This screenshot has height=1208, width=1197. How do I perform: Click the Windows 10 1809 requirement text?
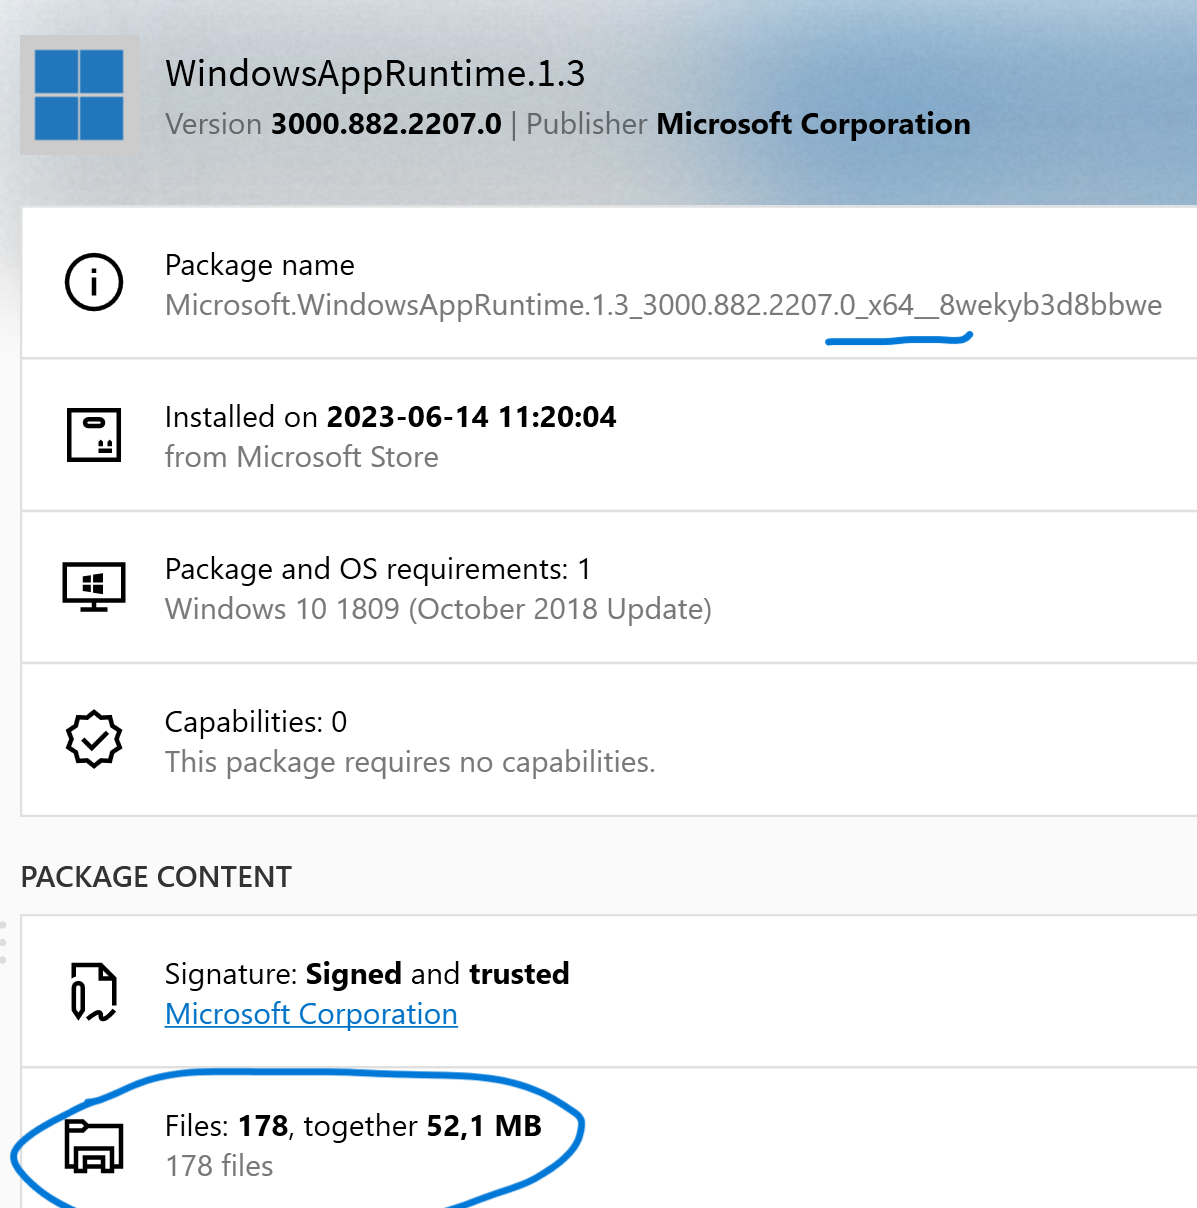point(438,608)
